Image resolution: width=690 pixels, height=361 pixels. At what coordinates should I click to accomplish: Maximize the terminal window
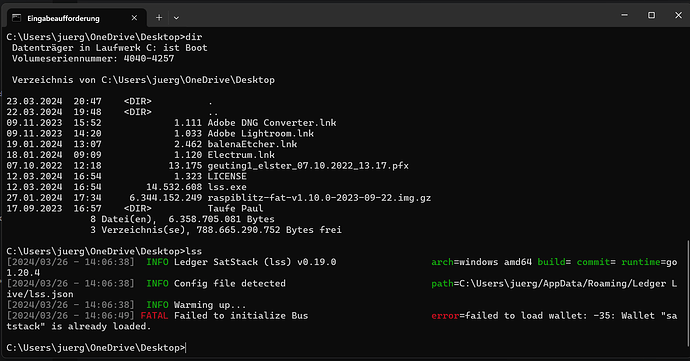point(651,15)
